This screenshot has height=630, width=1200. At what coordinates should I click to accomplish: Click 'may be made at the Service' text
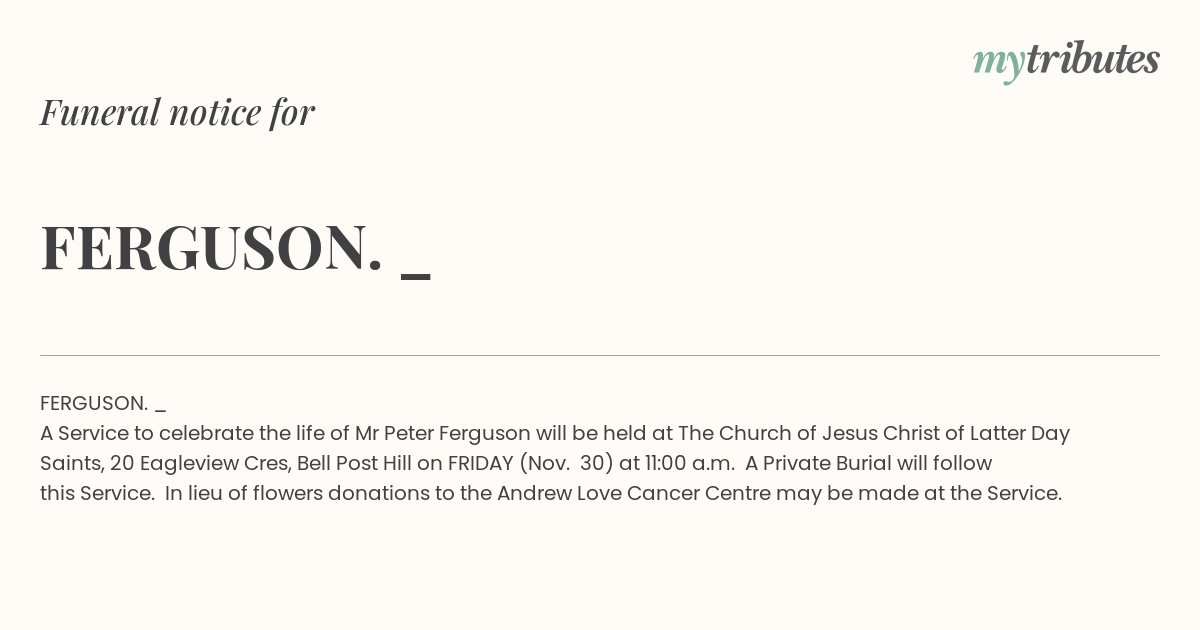coord(919,494)
